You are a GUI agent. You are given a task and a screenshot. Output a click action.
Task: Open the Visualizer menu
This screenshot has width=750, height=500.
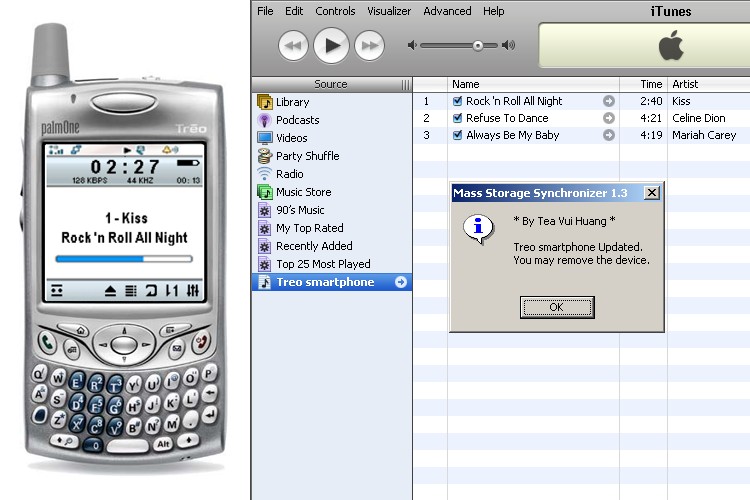[389, 11]
